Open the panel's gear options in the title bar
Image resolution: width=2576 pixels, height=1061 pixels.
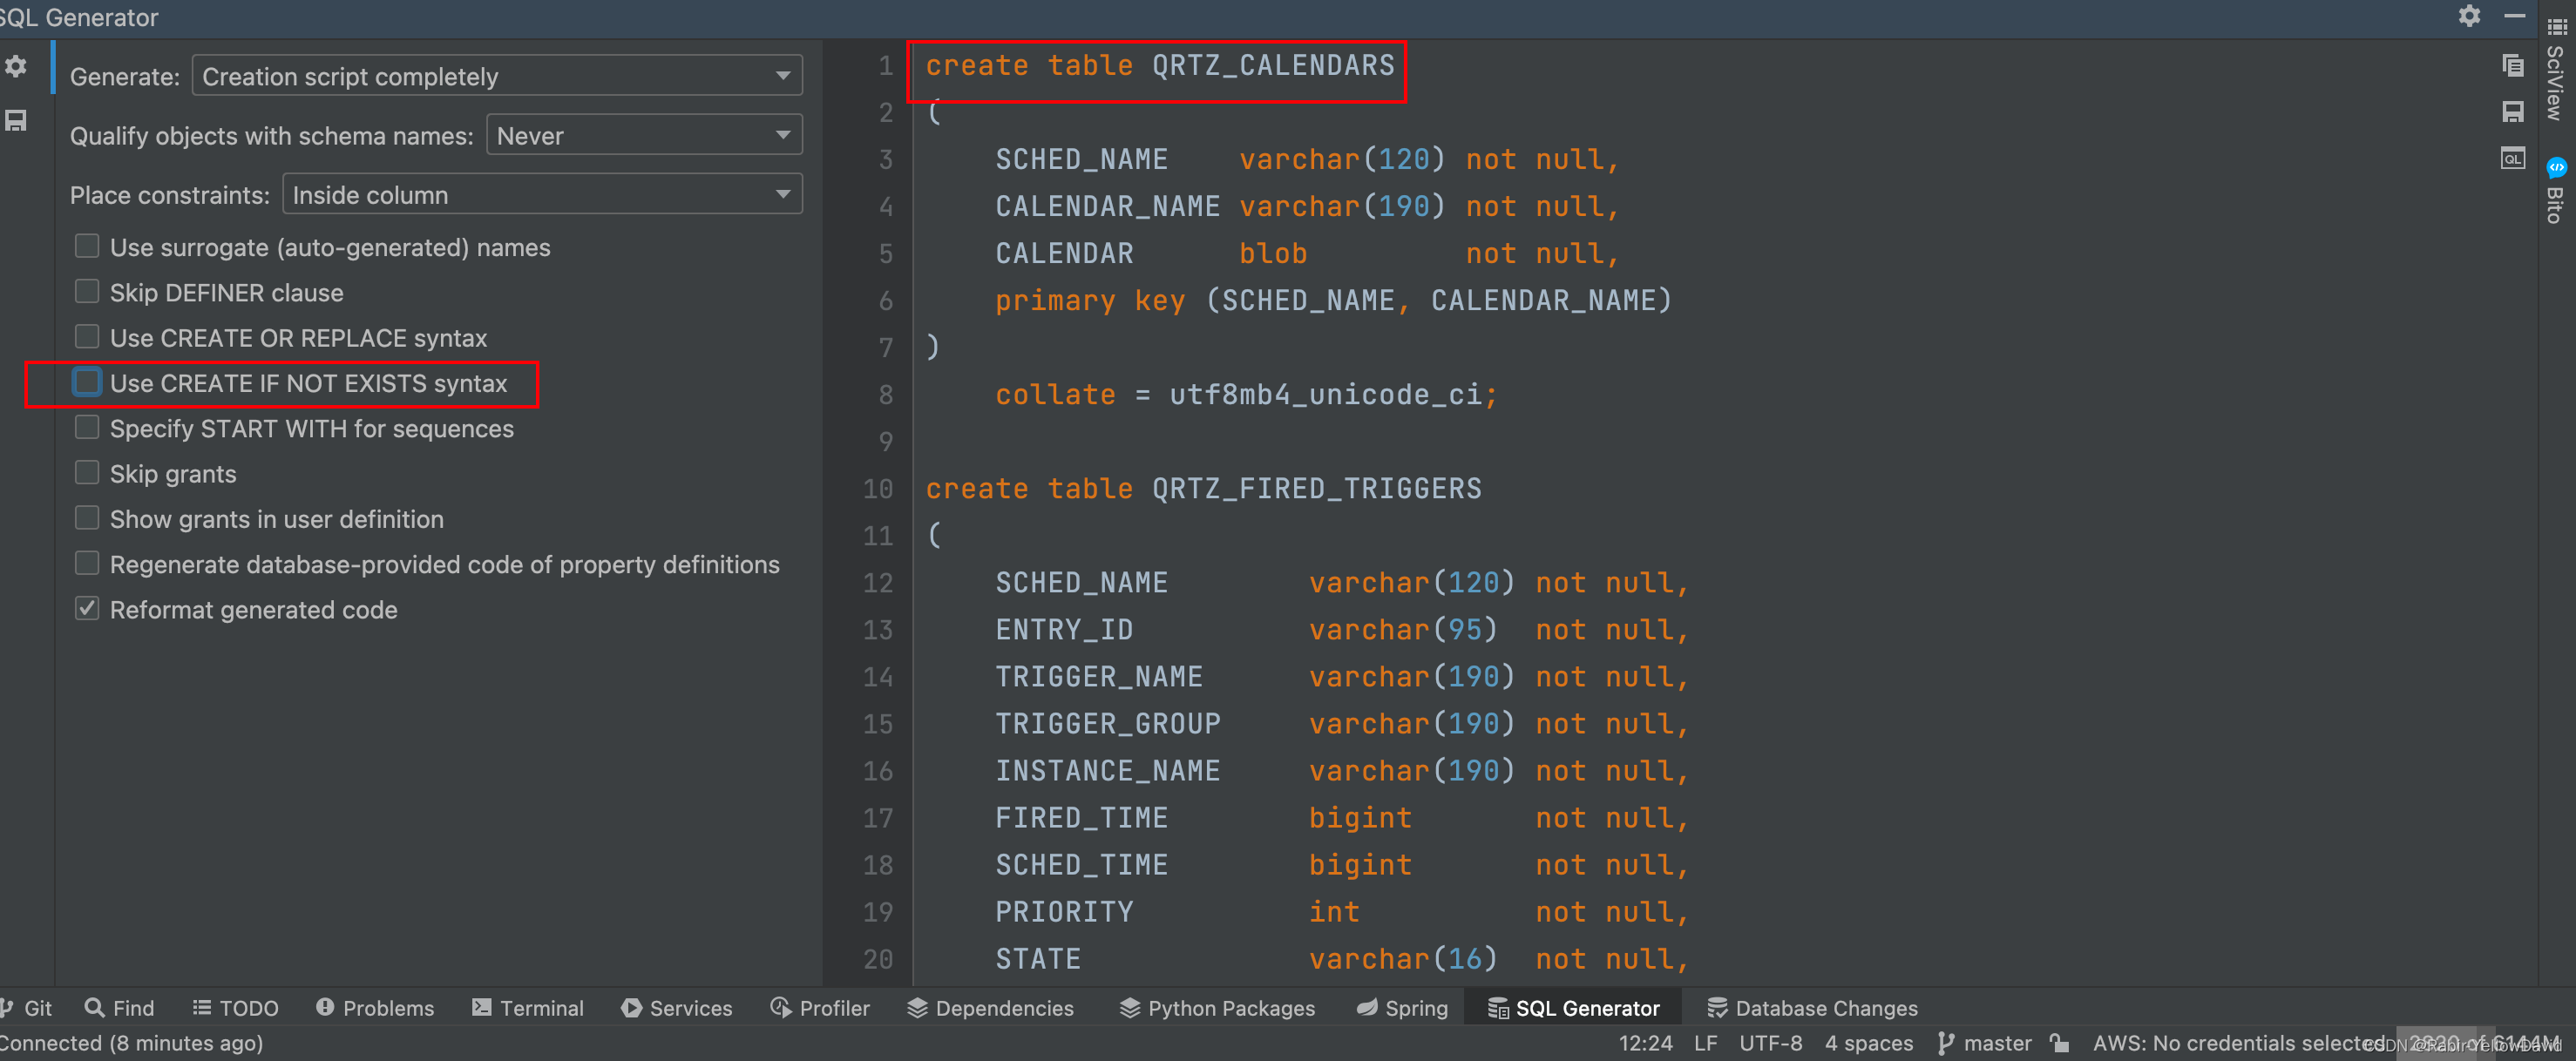tap(2469, 16)
